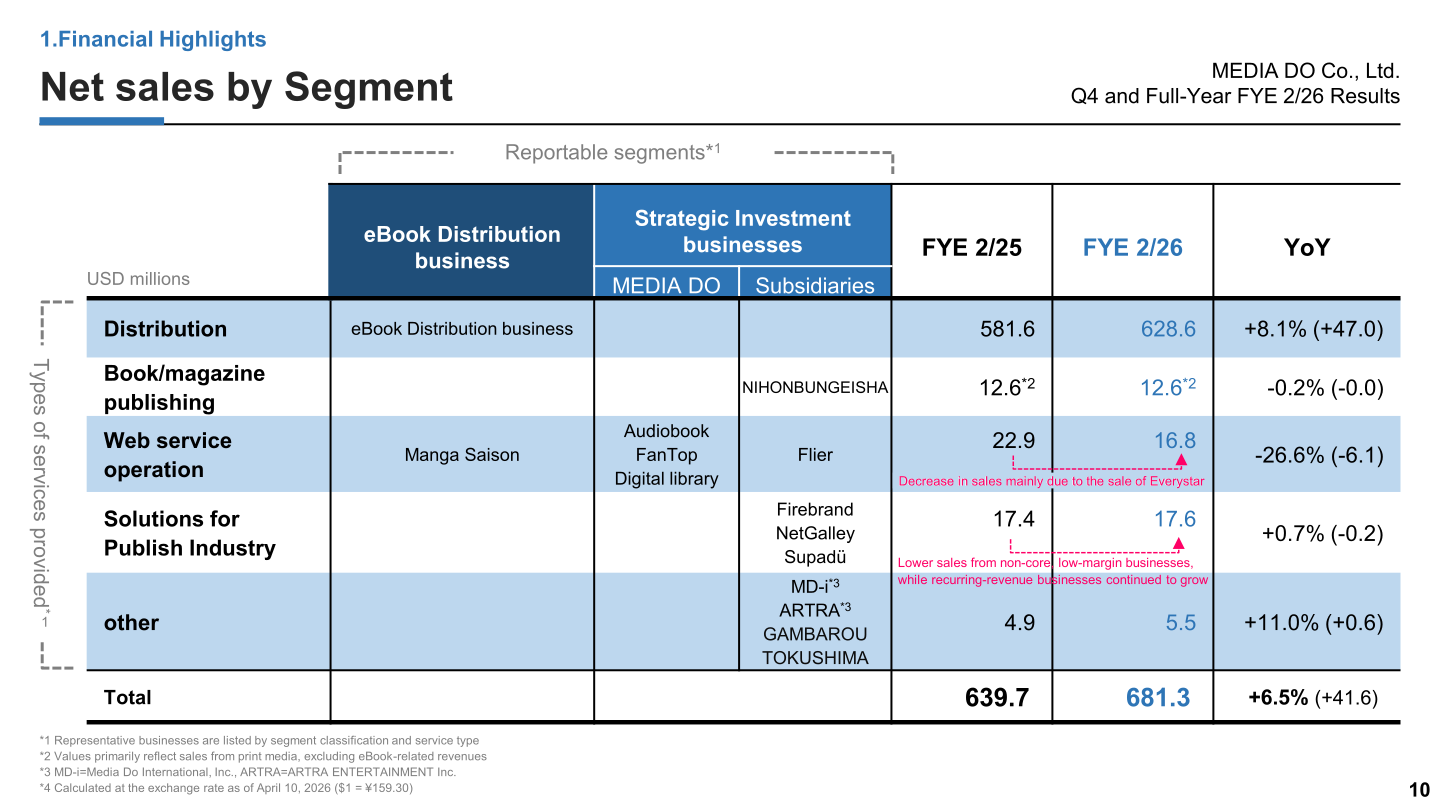Click 'Q4 and Full-Year FYE 2/26 Results' text

(x=1235, y=96)
